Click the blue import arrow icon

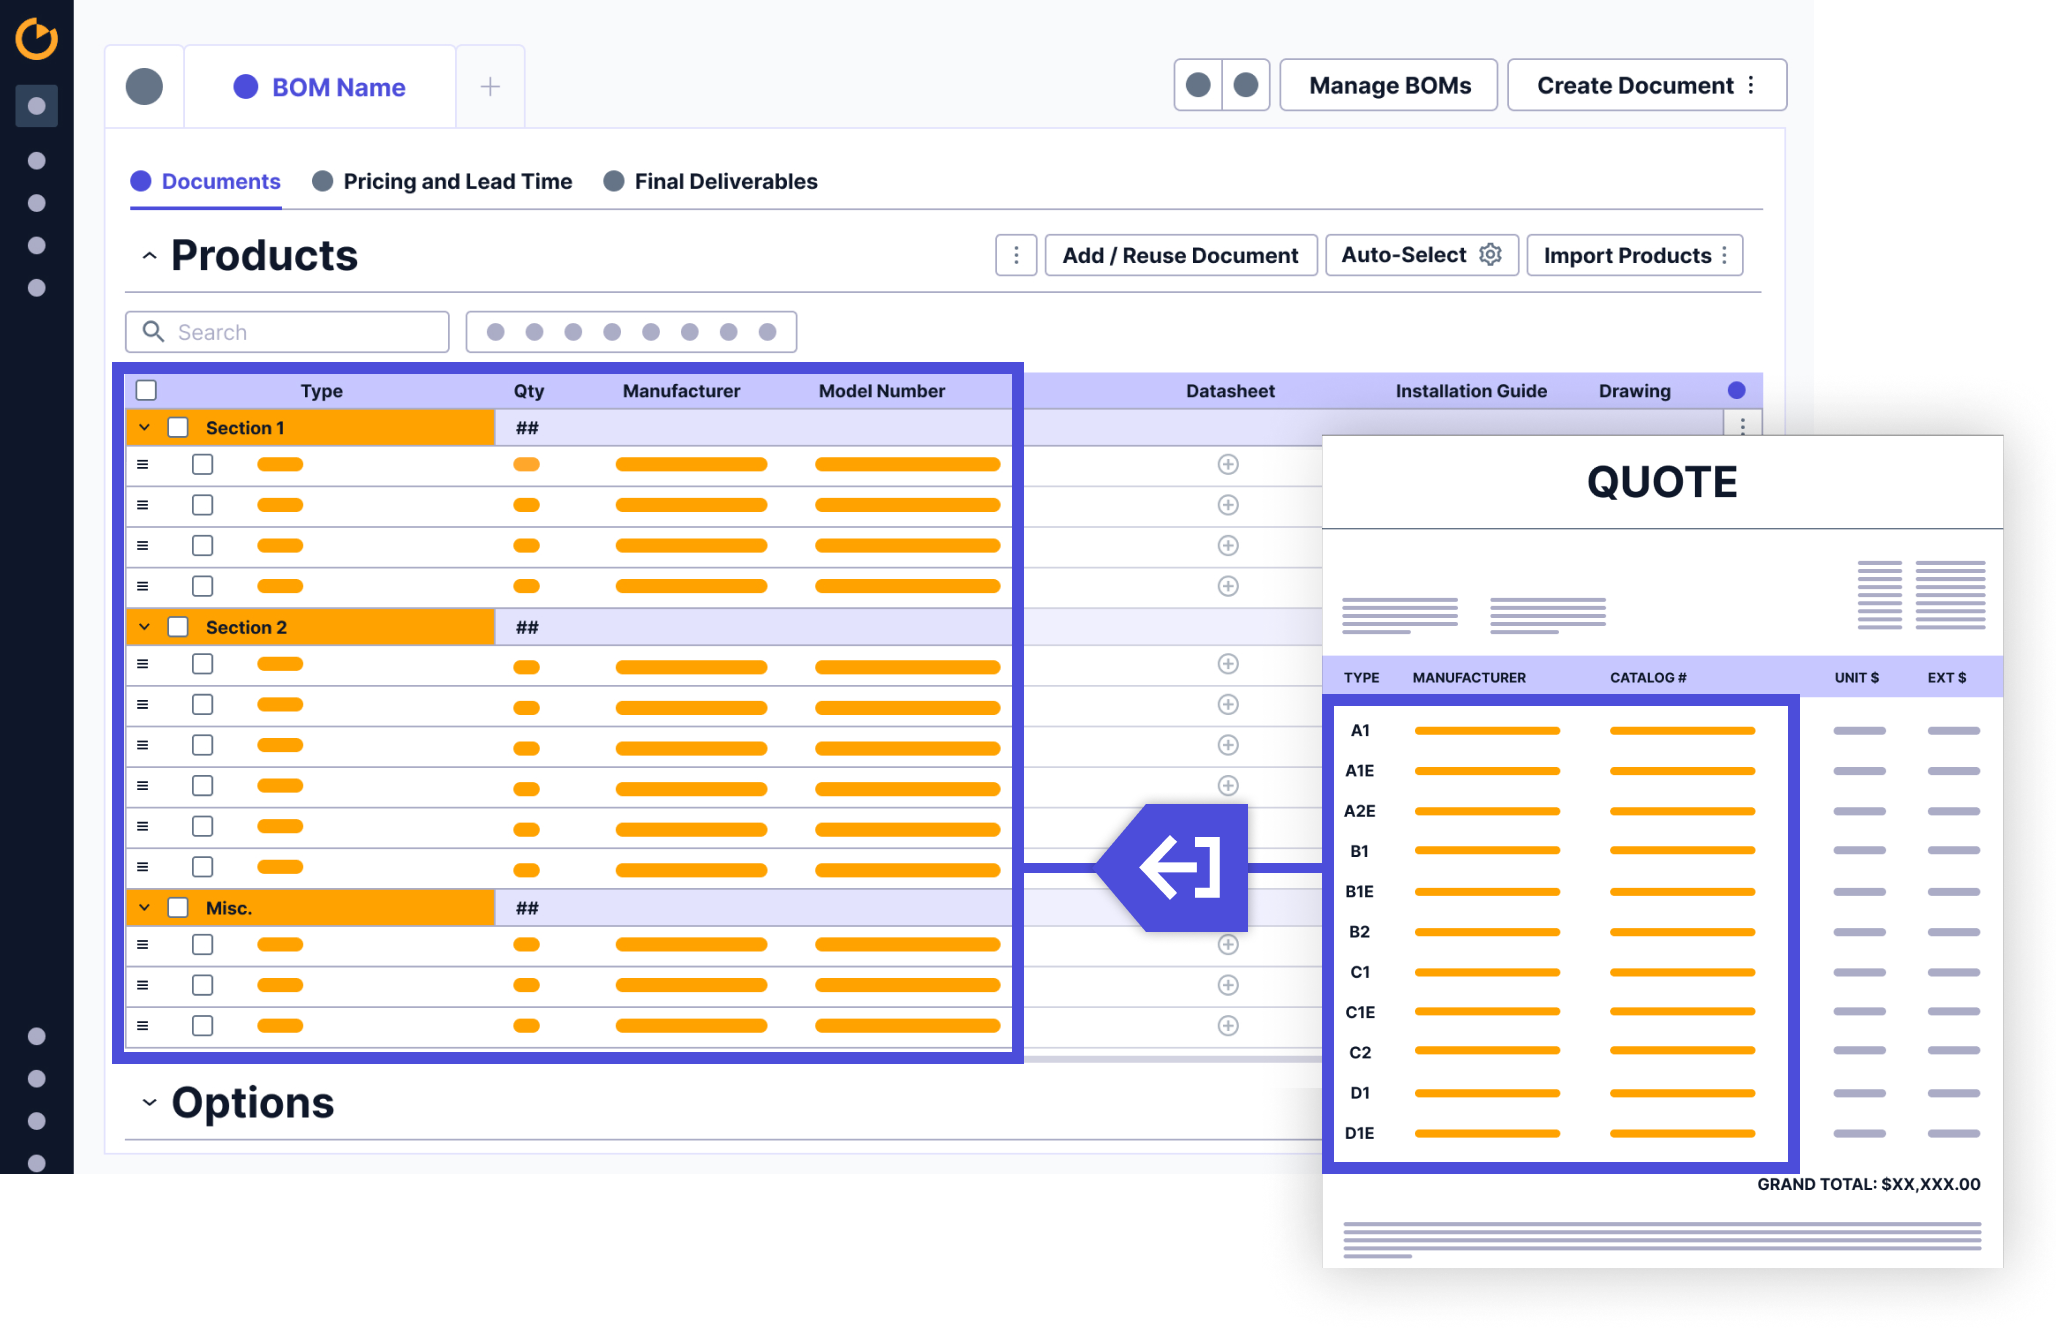[1180, 867]
